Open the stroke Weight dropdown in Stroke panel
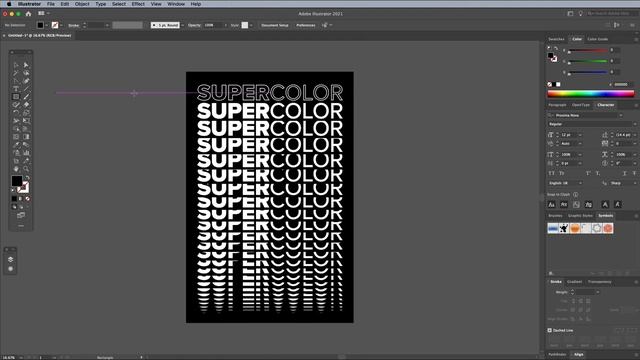The width and height of the screenshot is (640, 360). (598, 292)
